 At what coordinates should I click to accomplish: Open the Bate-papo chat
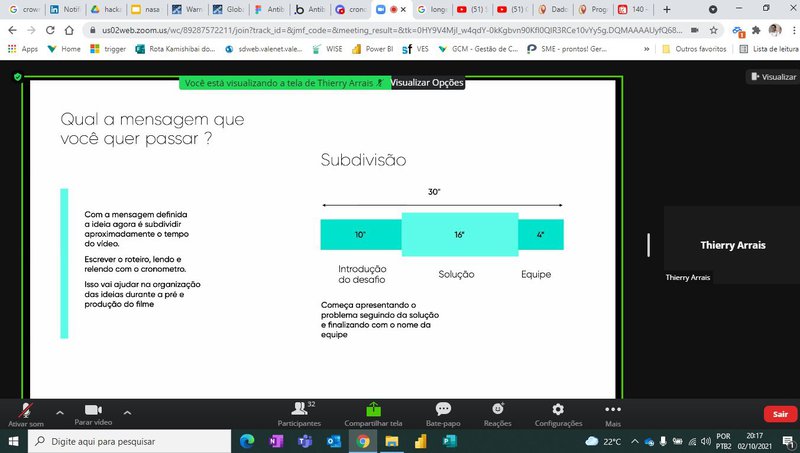tap(443, 414)
